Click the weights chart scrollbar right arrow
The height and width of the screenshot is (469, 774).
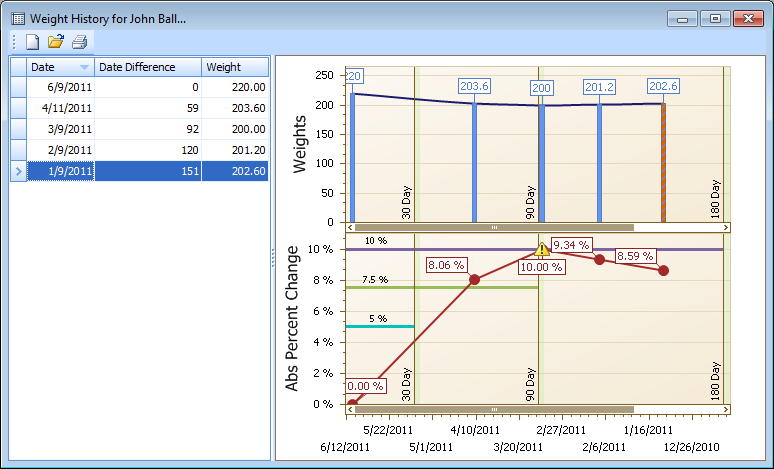tap(726, 228)
